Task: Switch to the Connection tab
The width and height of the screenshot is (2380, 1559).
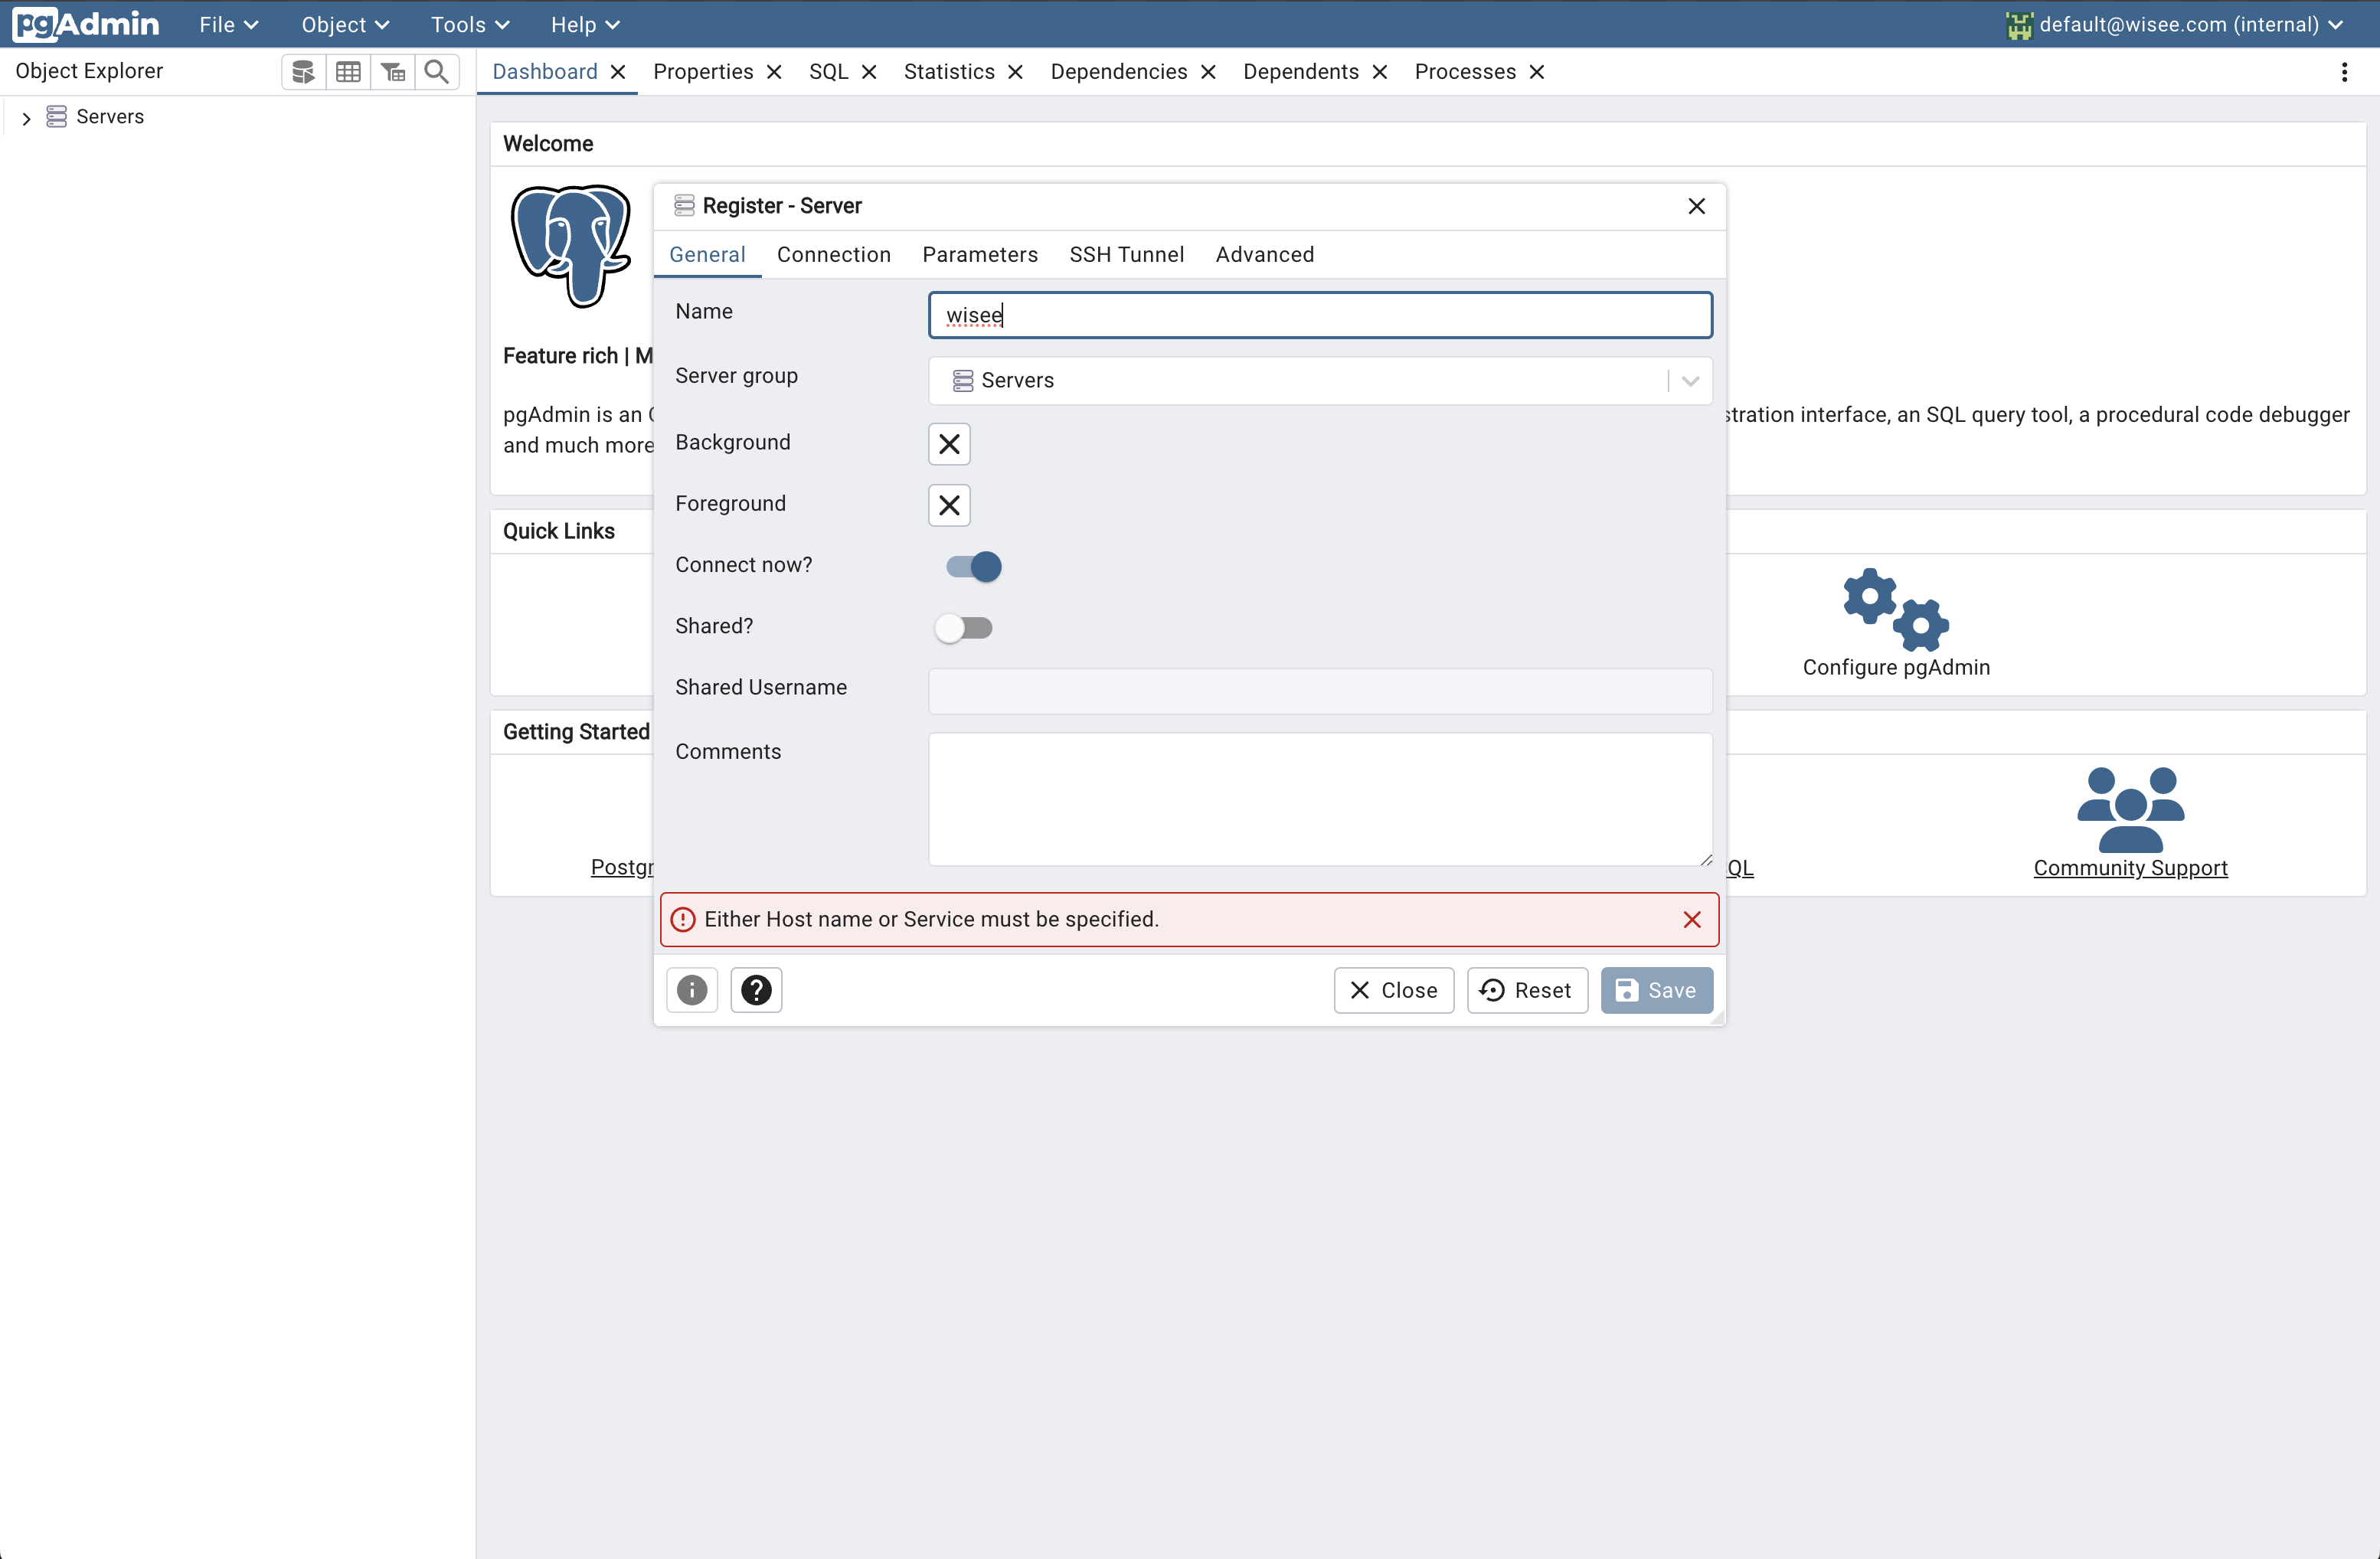Action: 833,254
